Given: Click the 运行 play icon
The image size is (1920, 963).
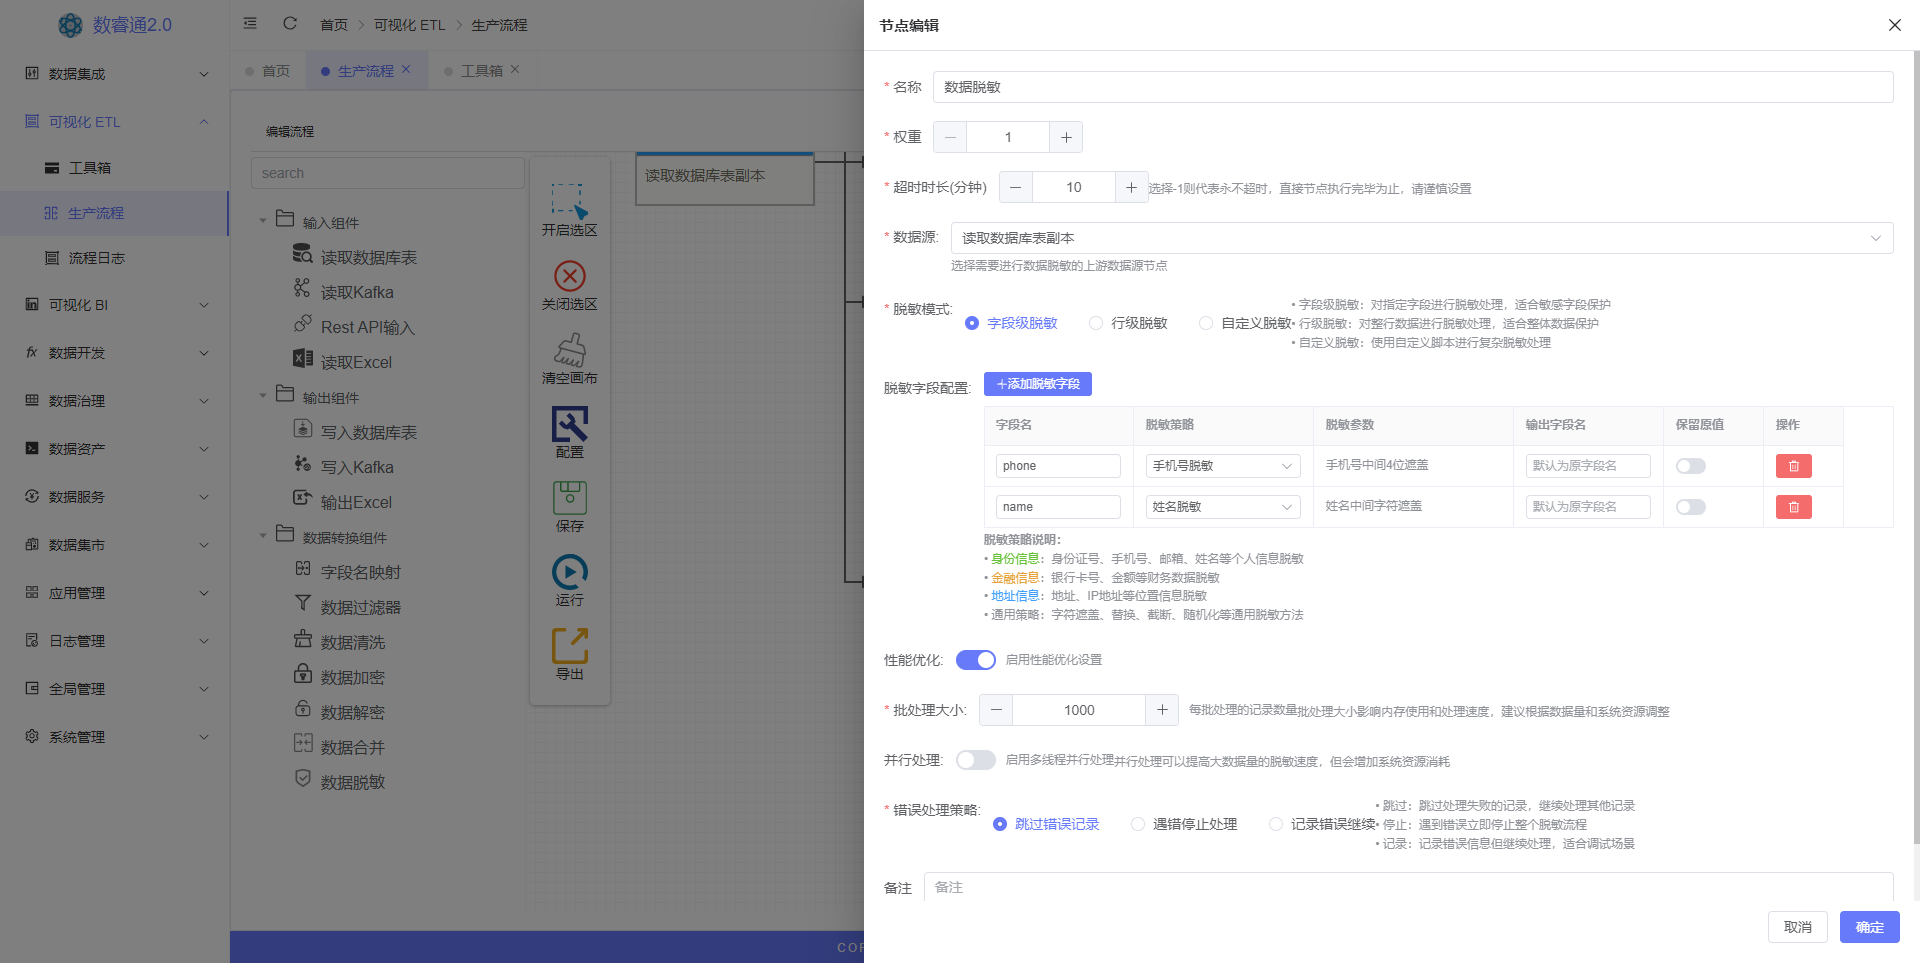Looking at the screenshot, I should 569,572.
